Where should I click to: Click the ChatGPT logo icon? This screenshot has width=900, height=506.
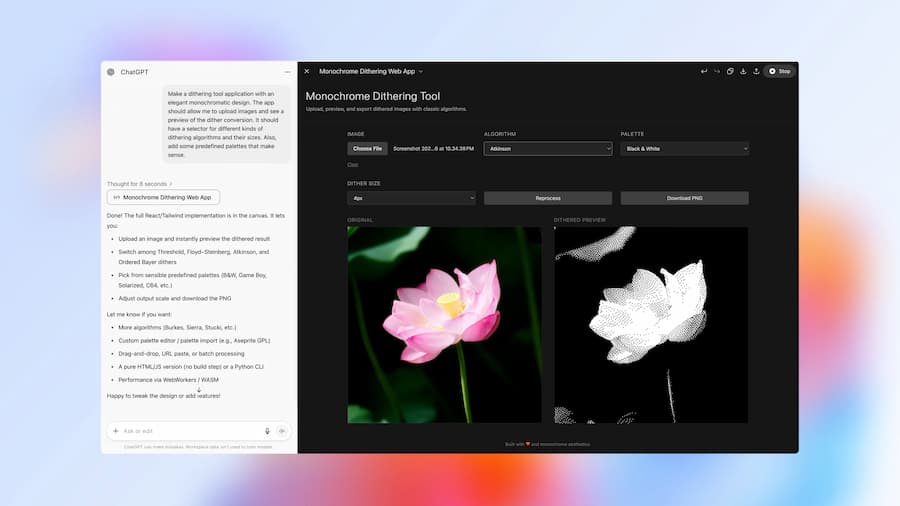click(111, 72)
